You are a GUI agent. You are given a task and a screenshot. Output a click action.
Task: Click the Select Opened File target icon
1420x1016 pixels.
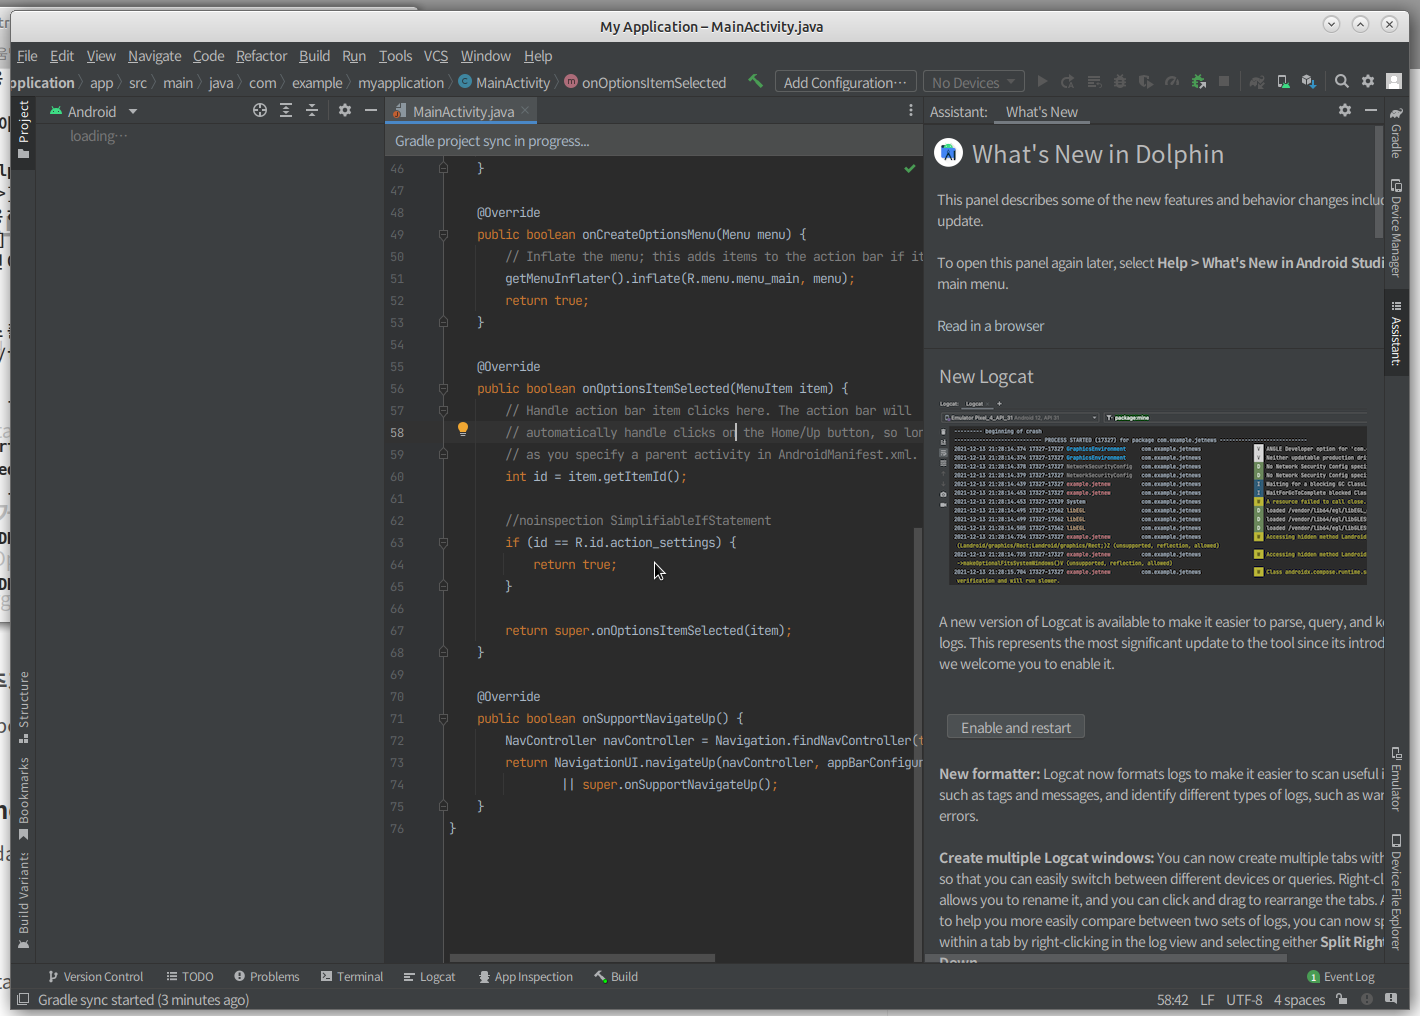coord(260,111)
